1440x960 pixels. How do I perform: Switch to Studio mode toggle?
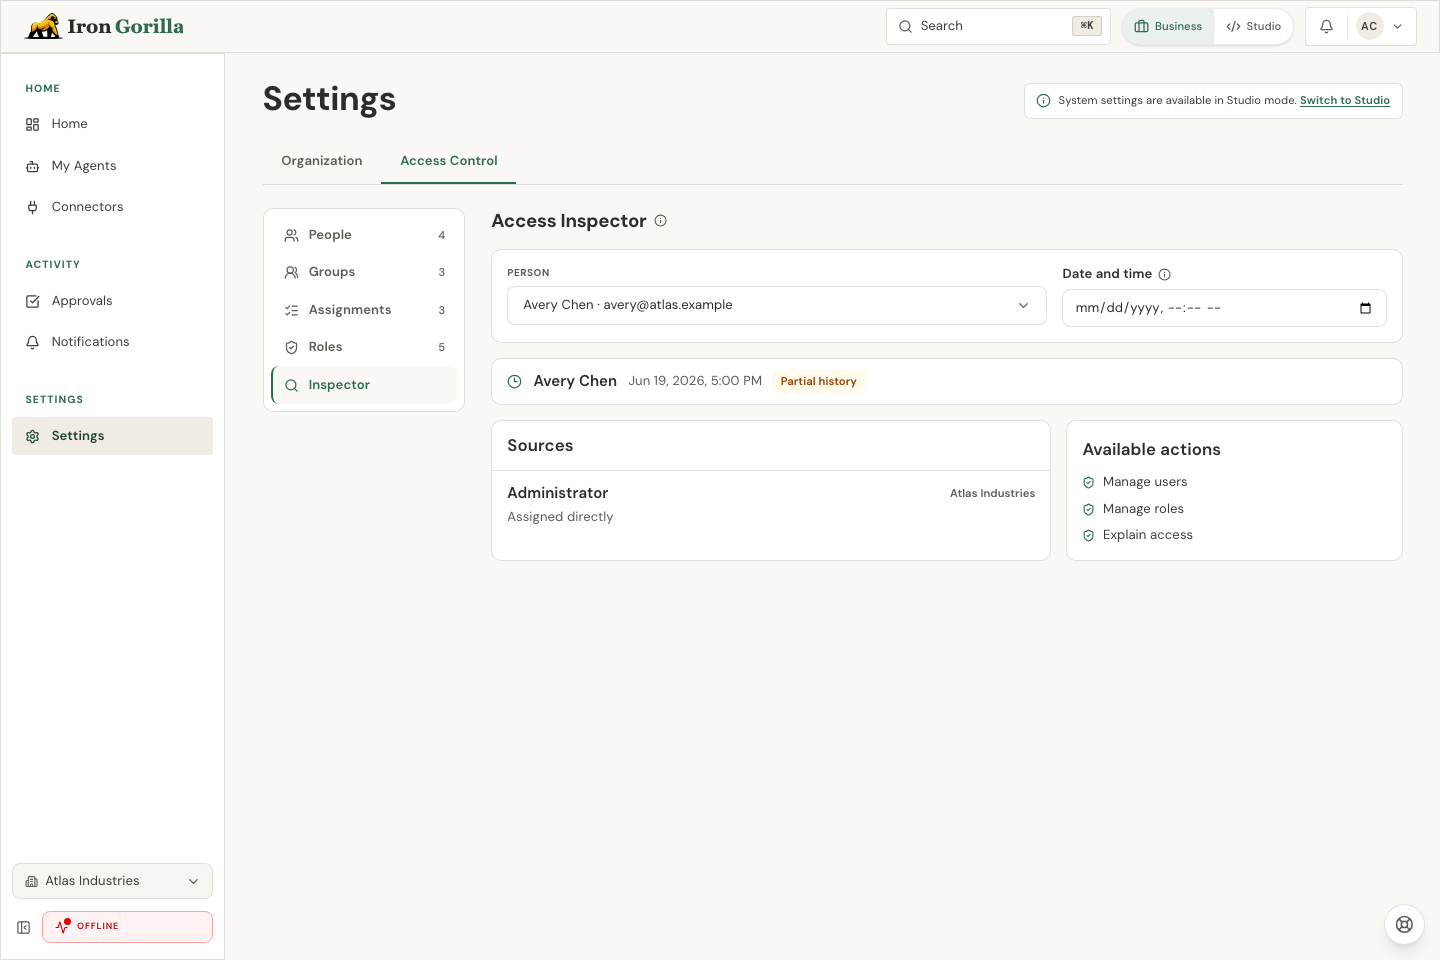tap(1253, 27)
